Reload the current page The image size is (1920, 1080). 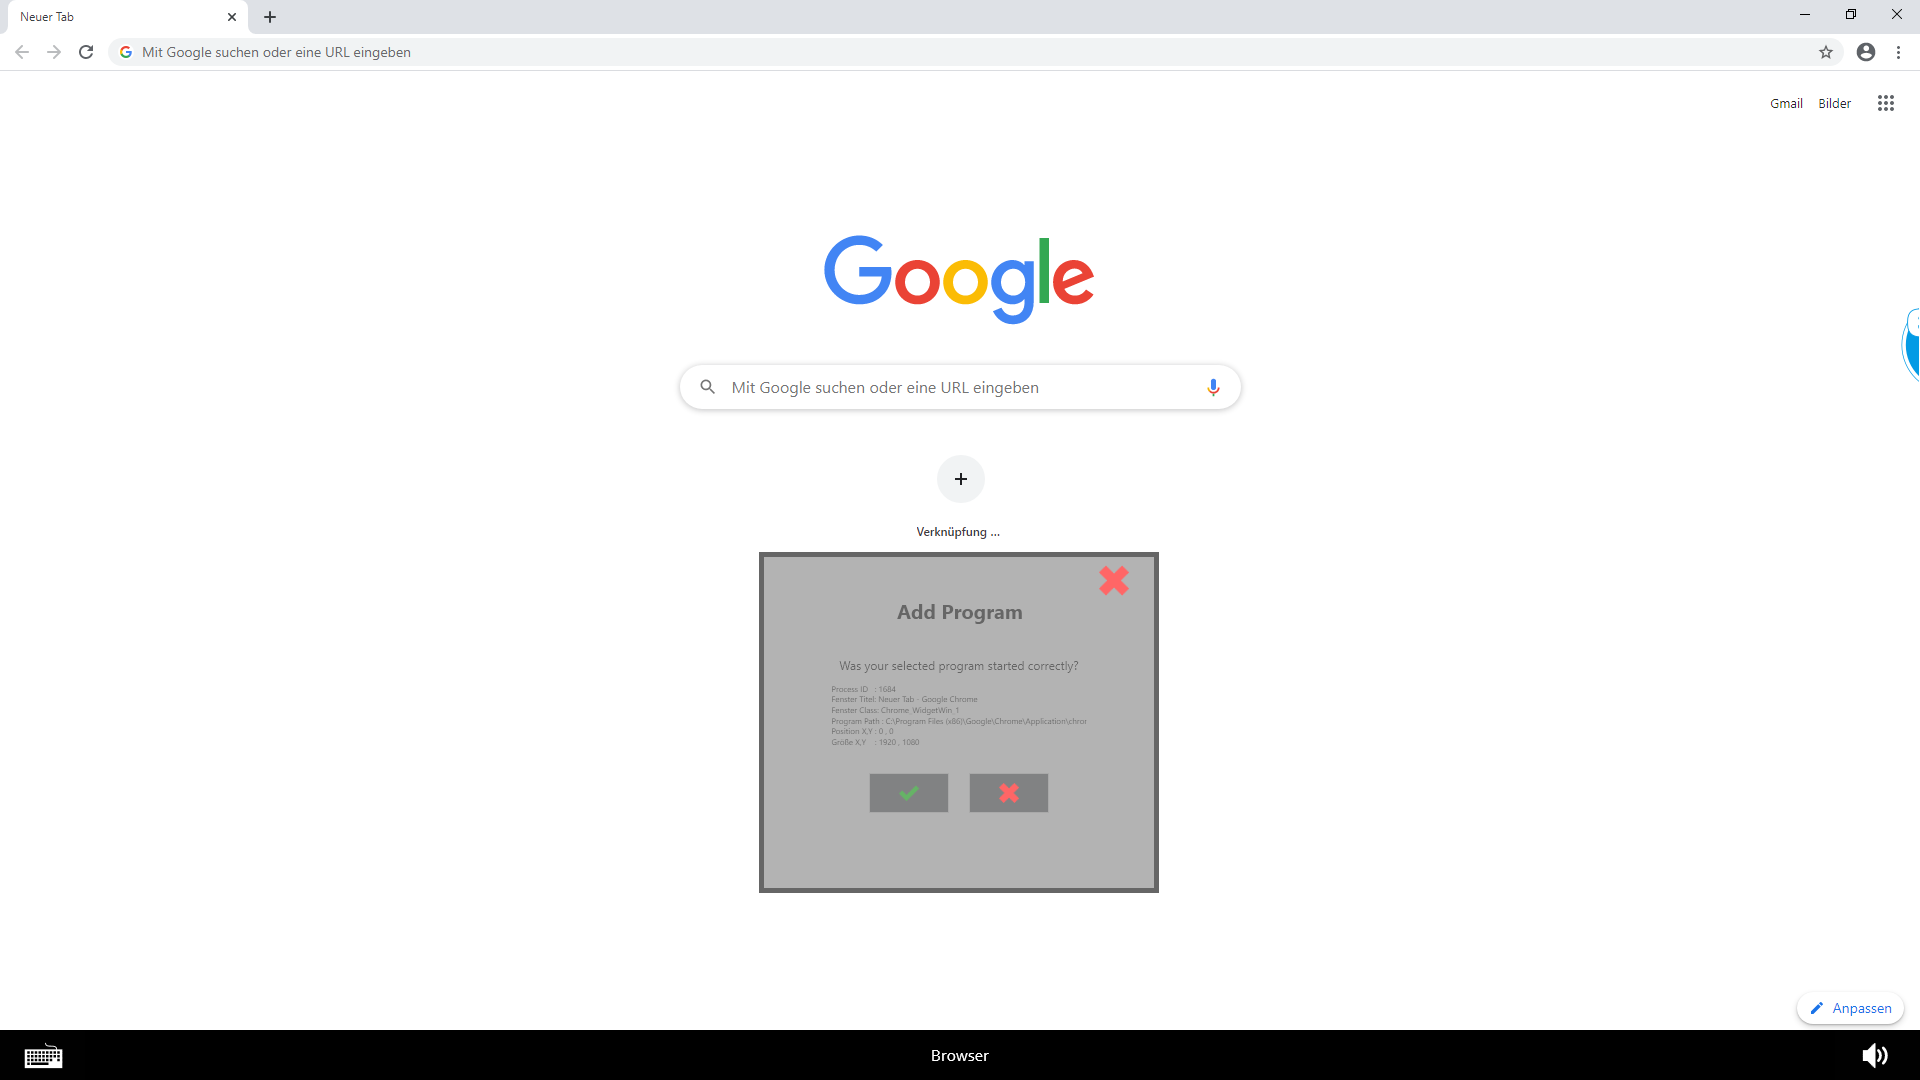click(x=86, y=52)
